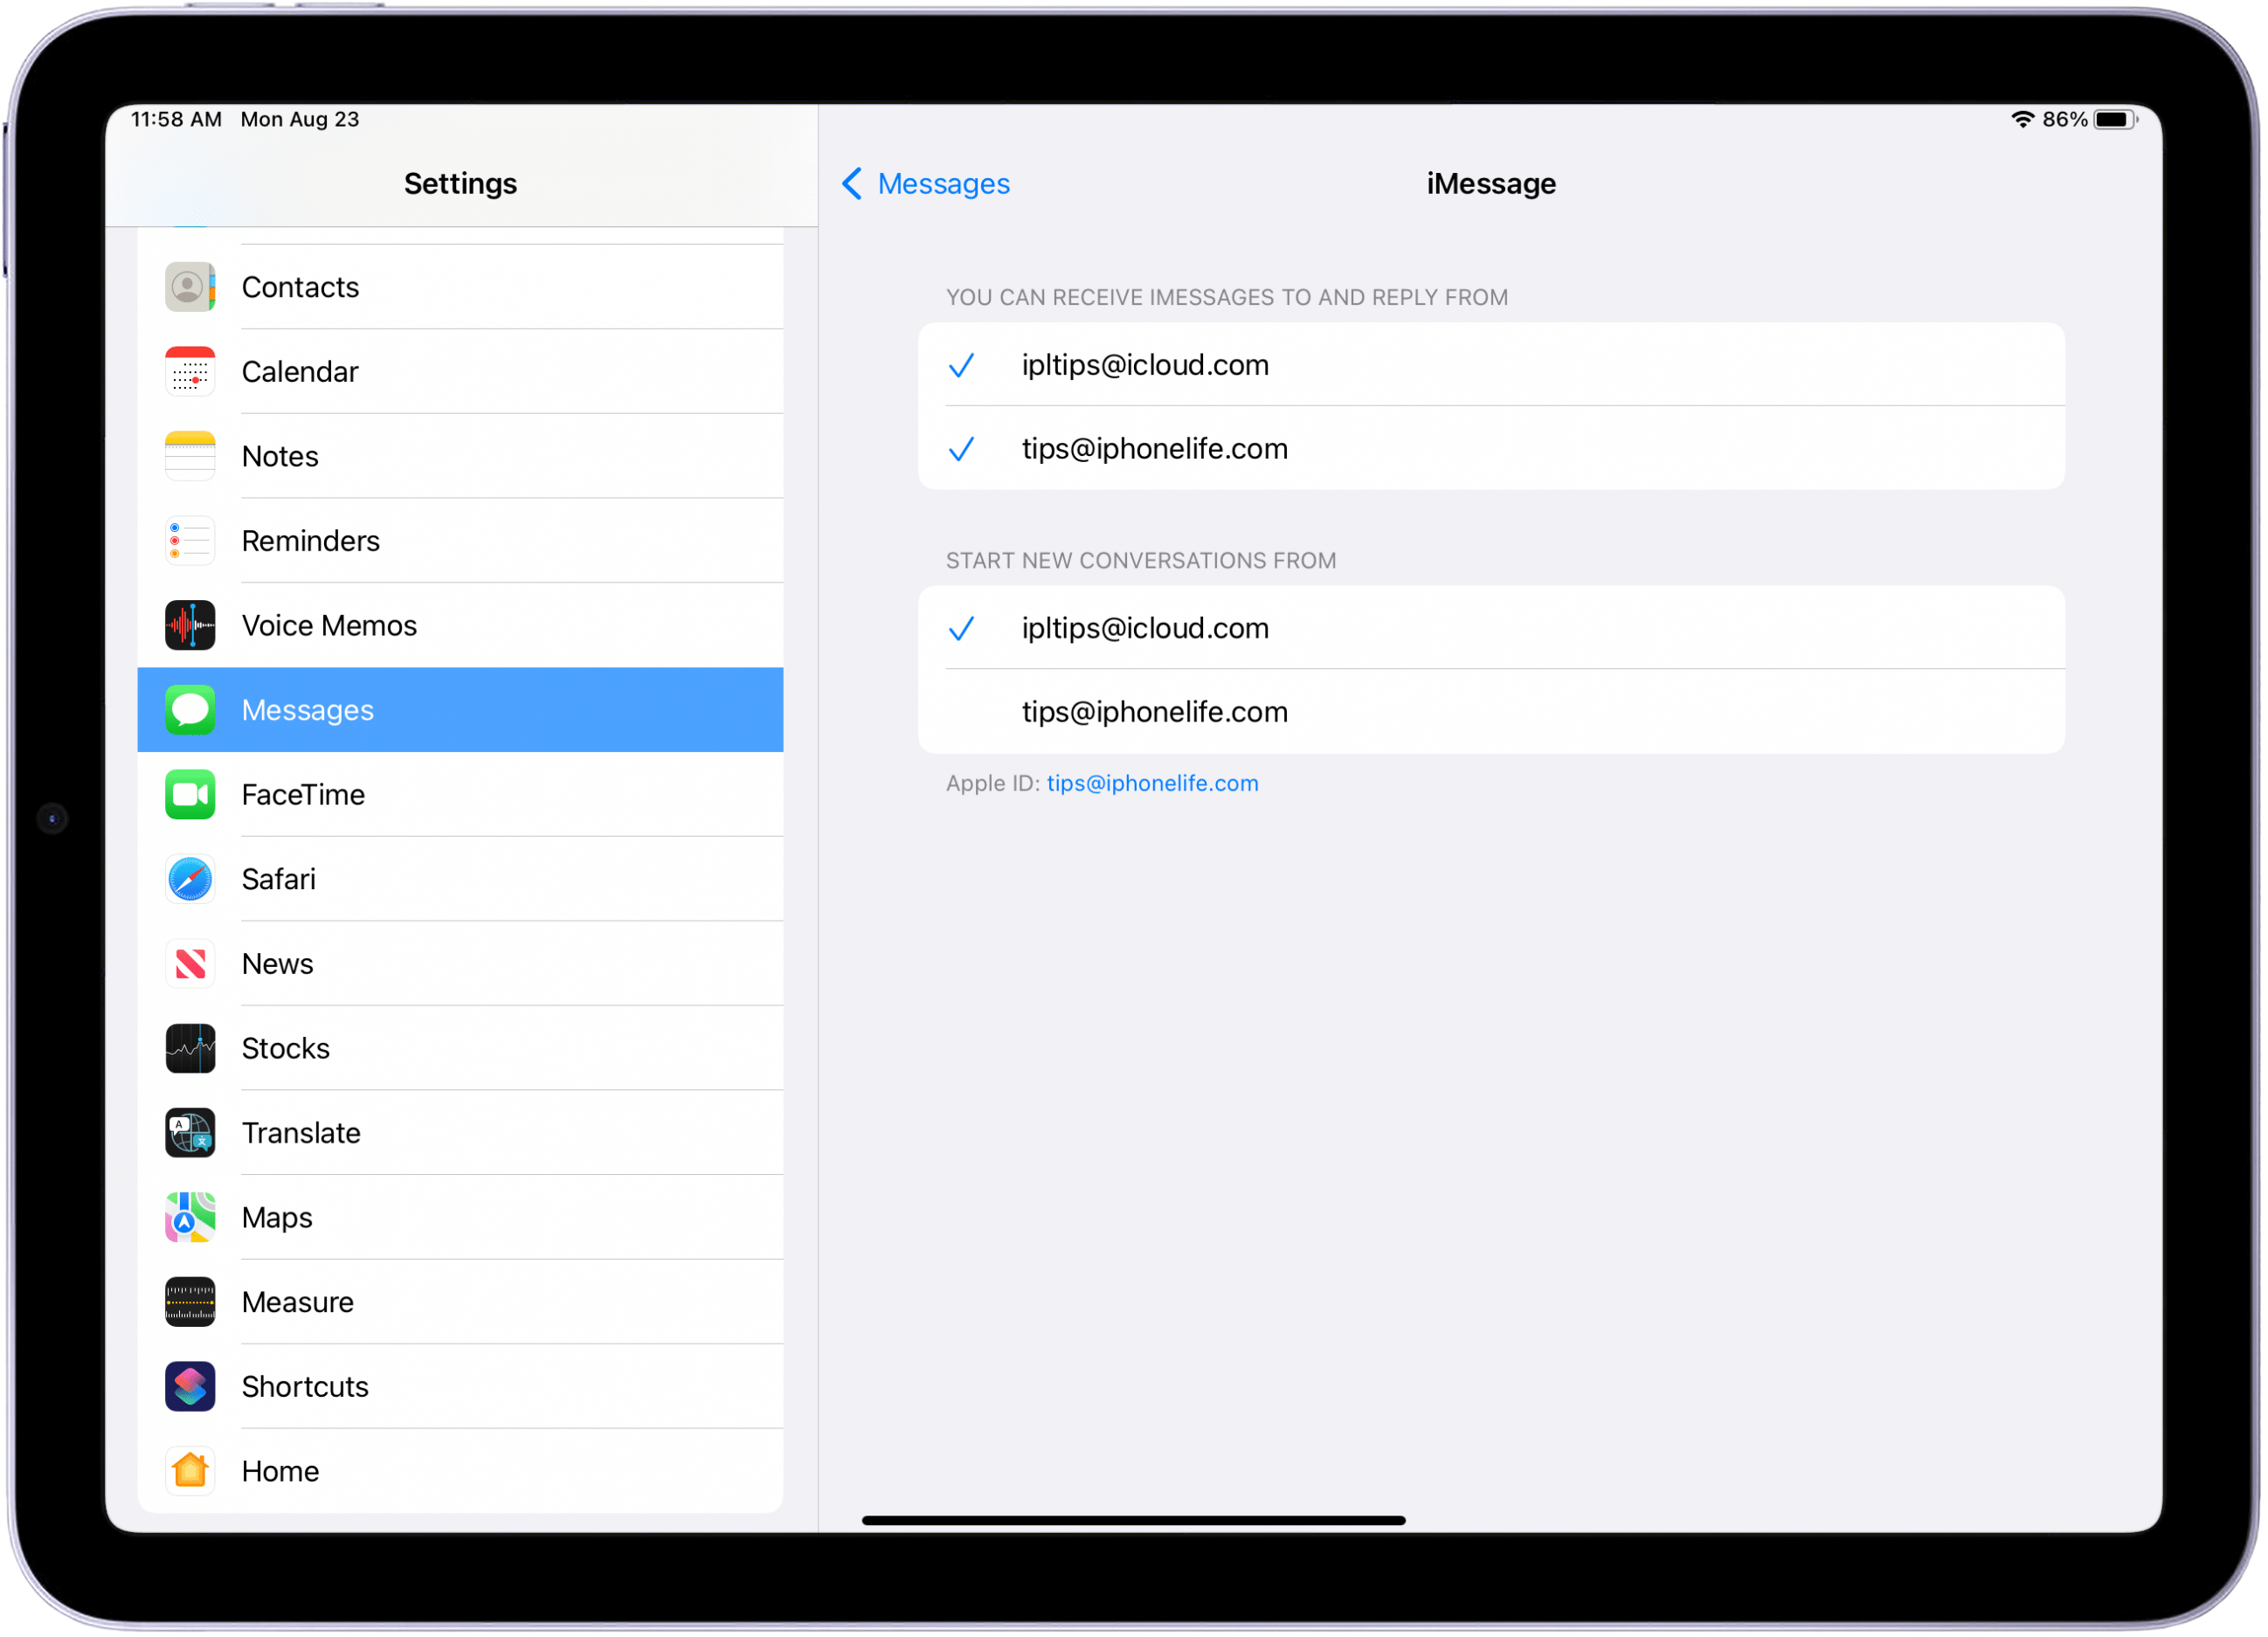Go back to Messages settings

pyautogui.click(x=927, y=184)
